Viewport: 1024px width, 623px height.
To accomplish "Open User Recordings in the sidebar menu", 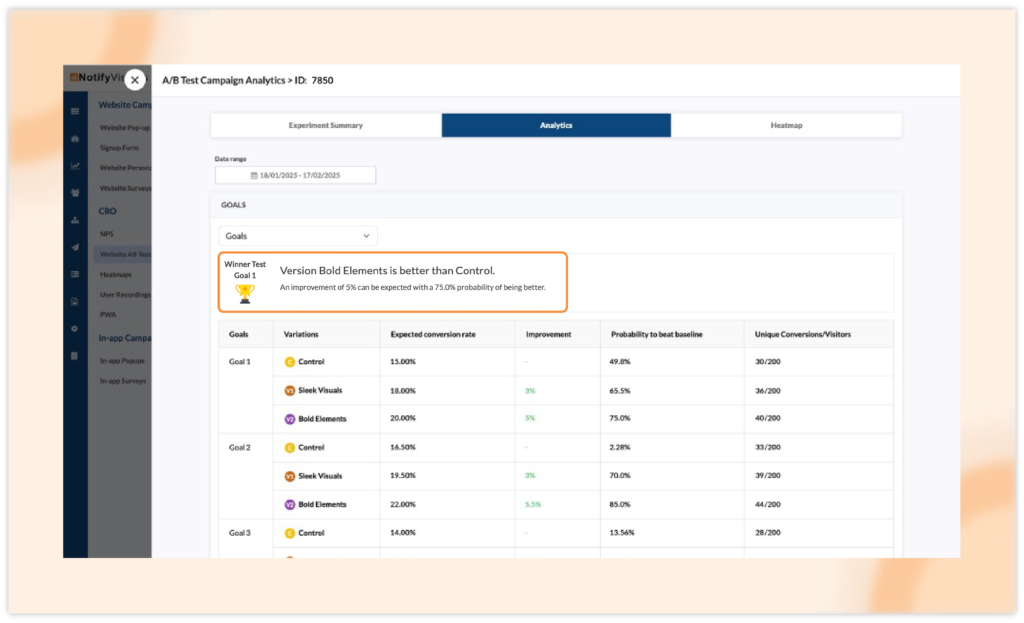I will [x=125, y=295].
